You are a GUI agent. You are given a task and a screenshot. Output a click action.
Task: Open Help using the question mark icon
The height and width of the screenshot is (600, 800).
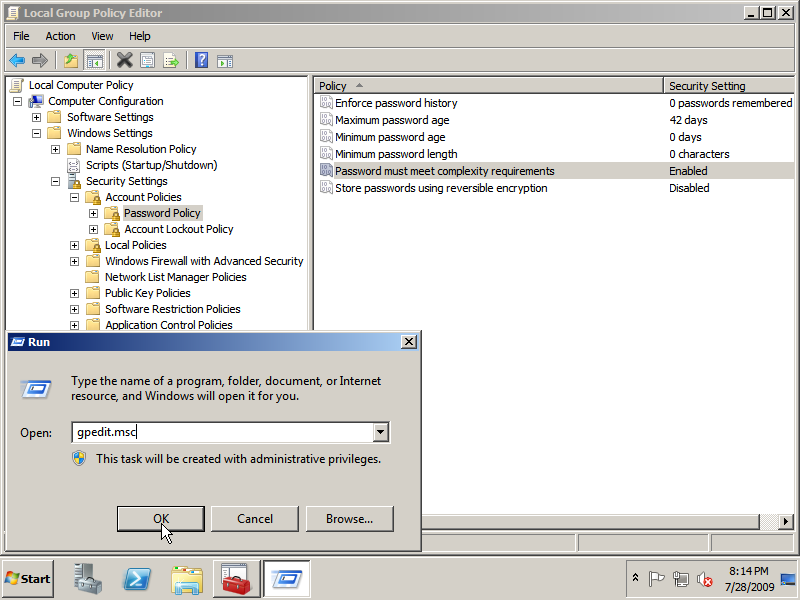[x=202, y=61]
